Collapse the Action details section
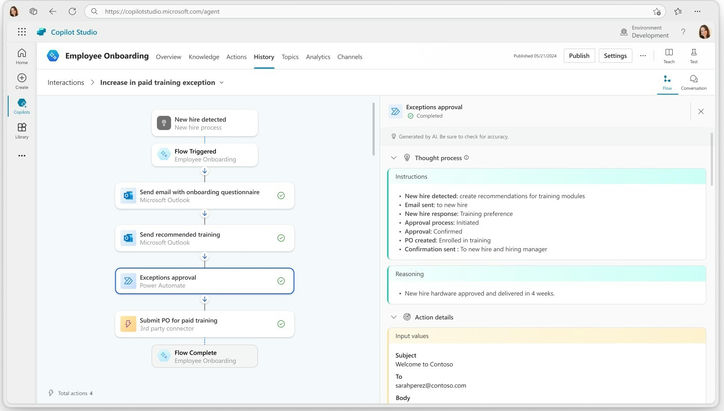This screenshot has width=724, height=411. (x=394, y=317)
